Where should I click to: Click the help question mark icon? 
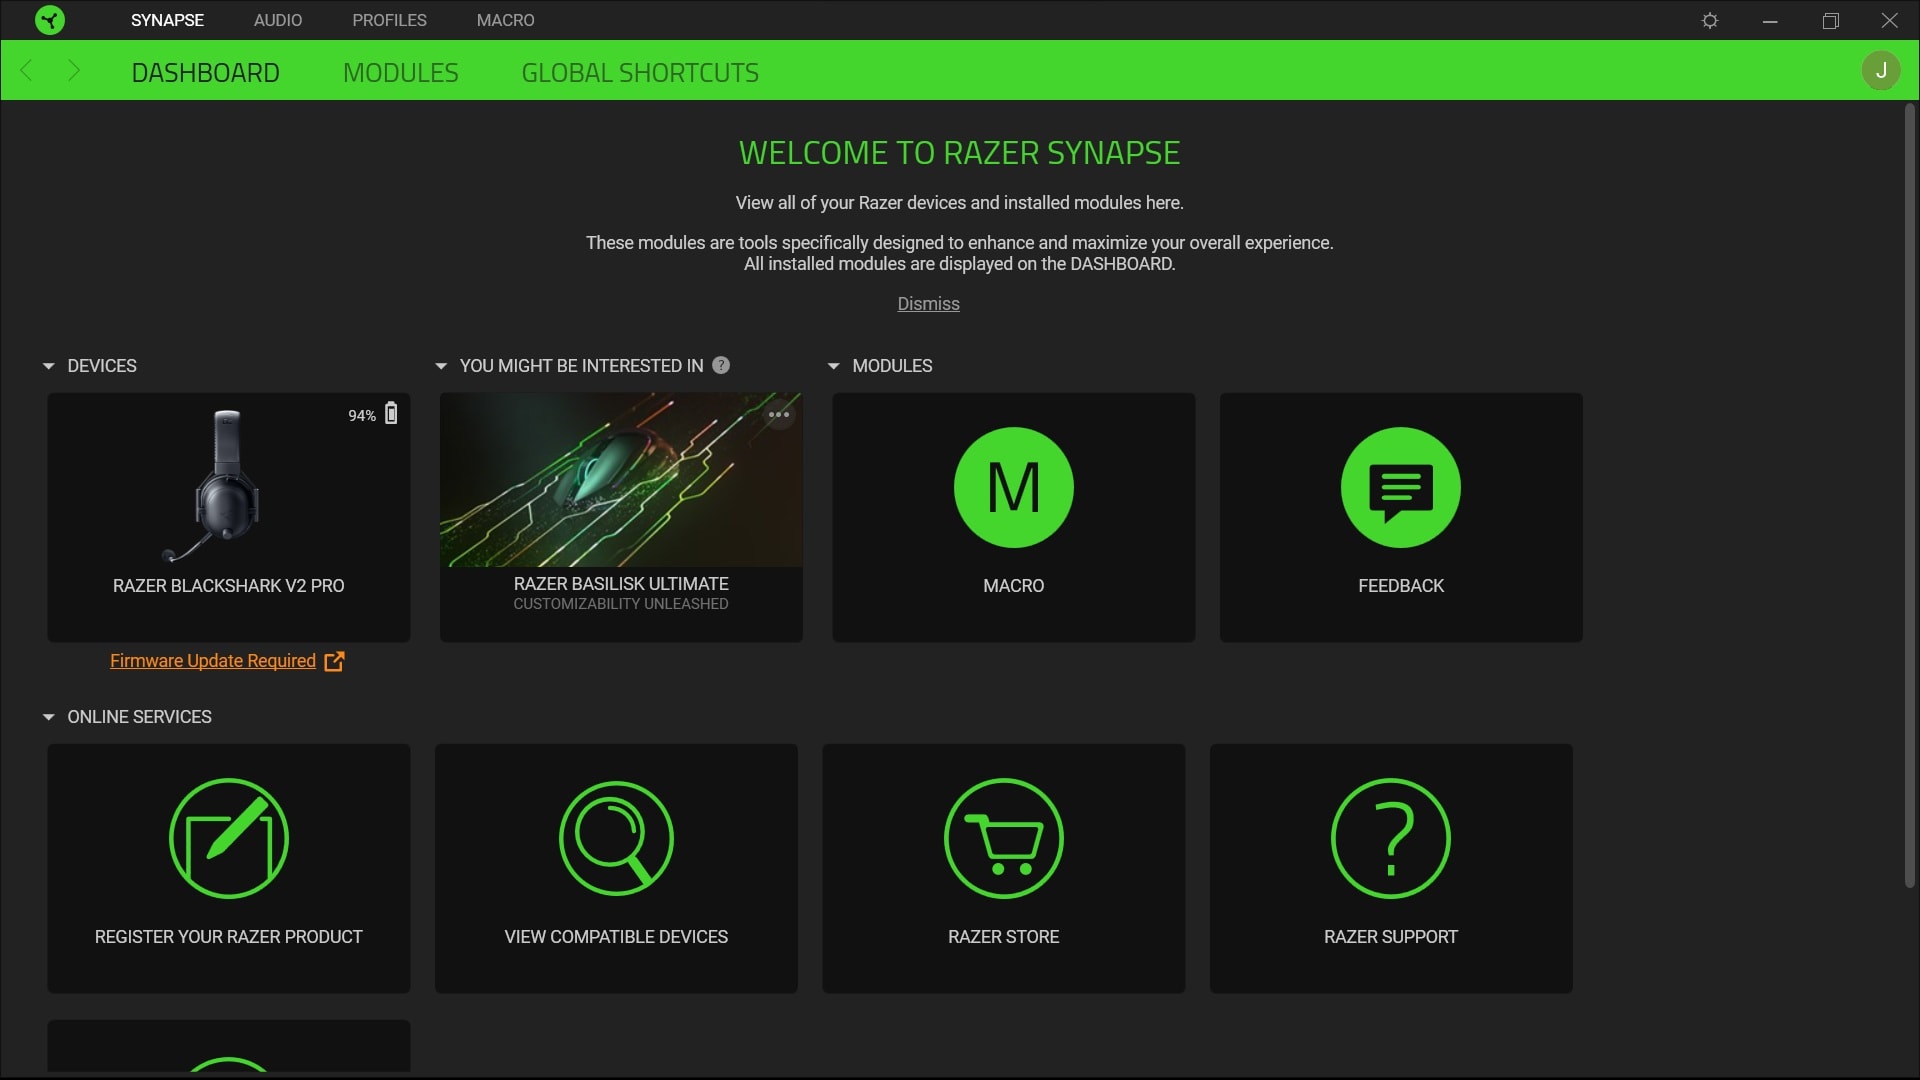coord(721,366)
